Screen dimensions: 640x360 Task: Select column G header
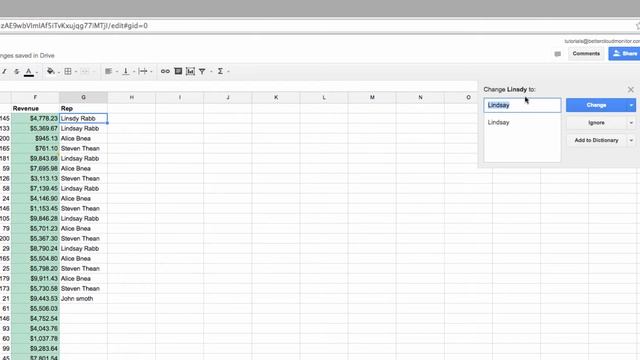(83, 98)
